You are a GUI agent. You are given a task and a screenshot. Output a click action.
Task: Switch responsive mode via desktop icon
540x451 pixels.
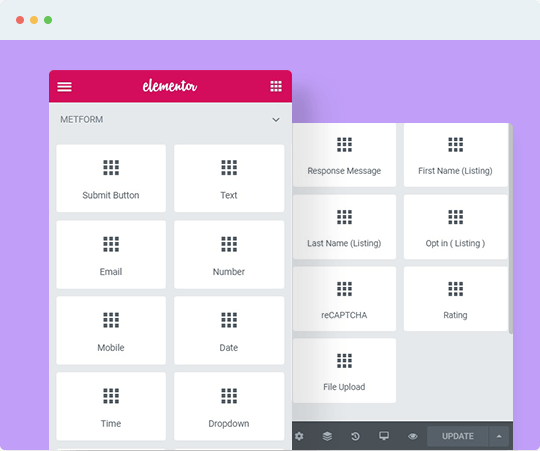384,436
